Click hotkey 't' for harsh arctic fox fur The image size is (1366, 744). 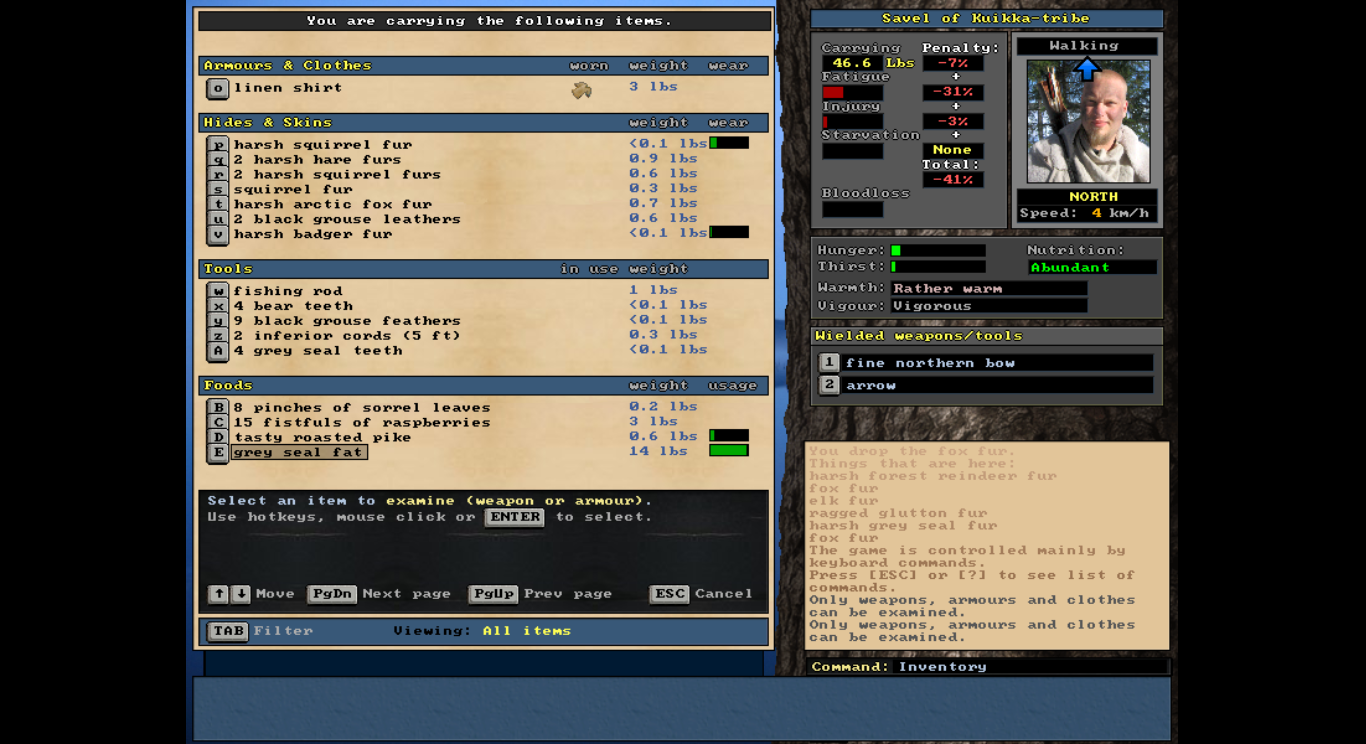tap(218, 204)
